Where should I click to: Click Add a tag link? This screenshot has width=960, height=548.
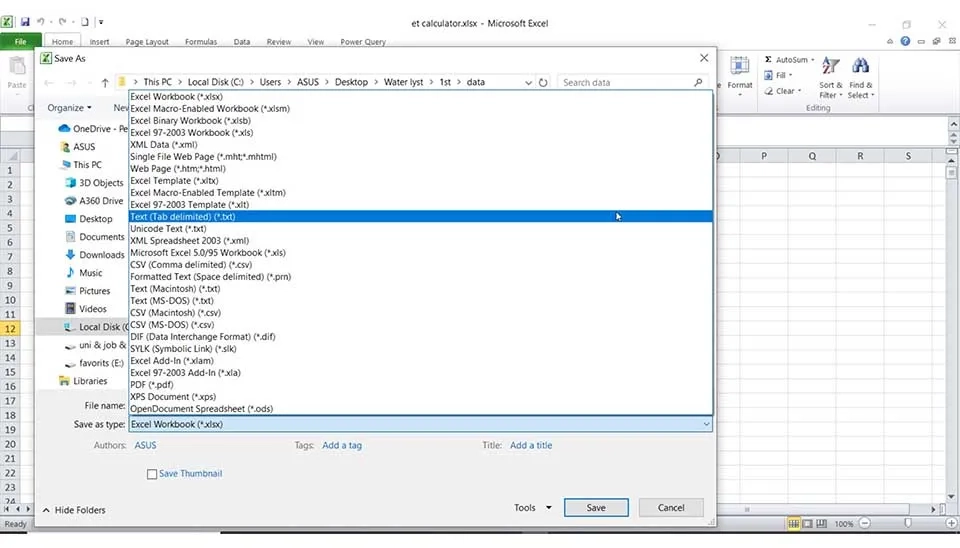coord(342,446)
